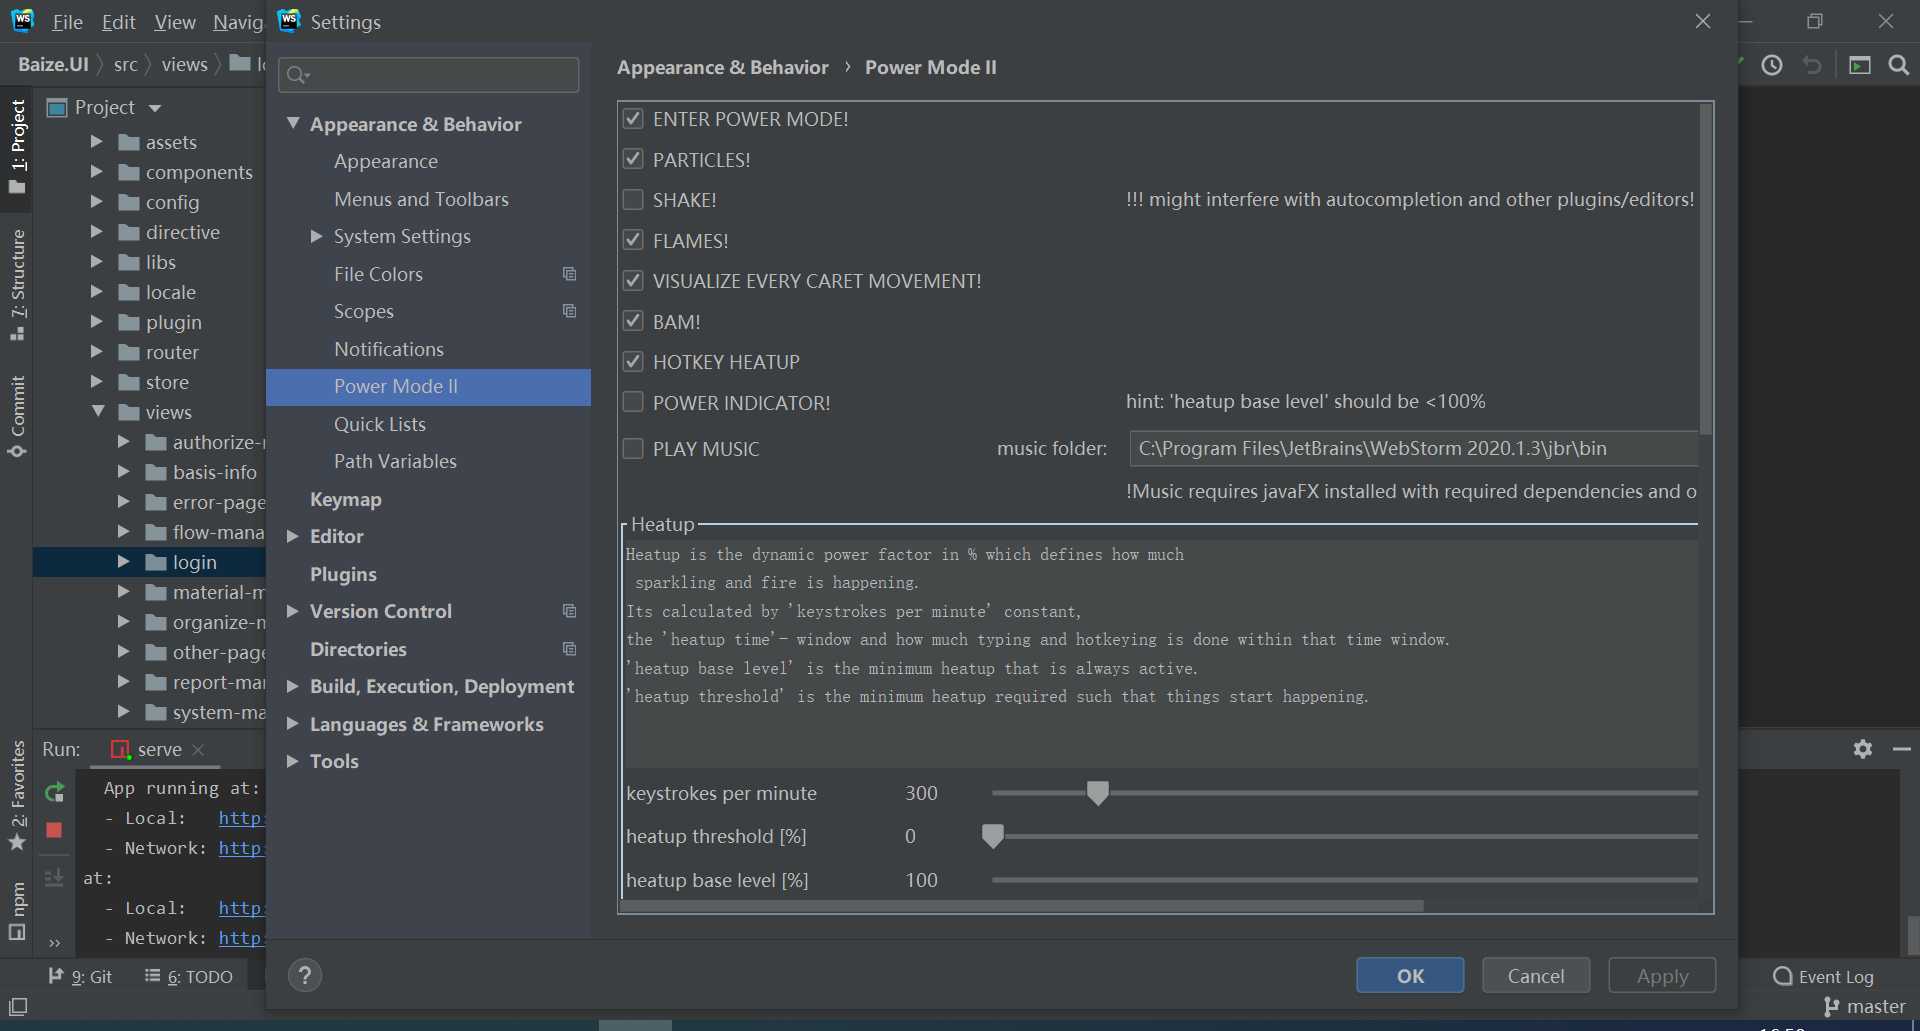Image resolution: width=1920 pixels, height=1031 pixels.
Task: Toggle tool window bars icon at bottom-left
Action: pyautogui.click(x=18, y=1006)
